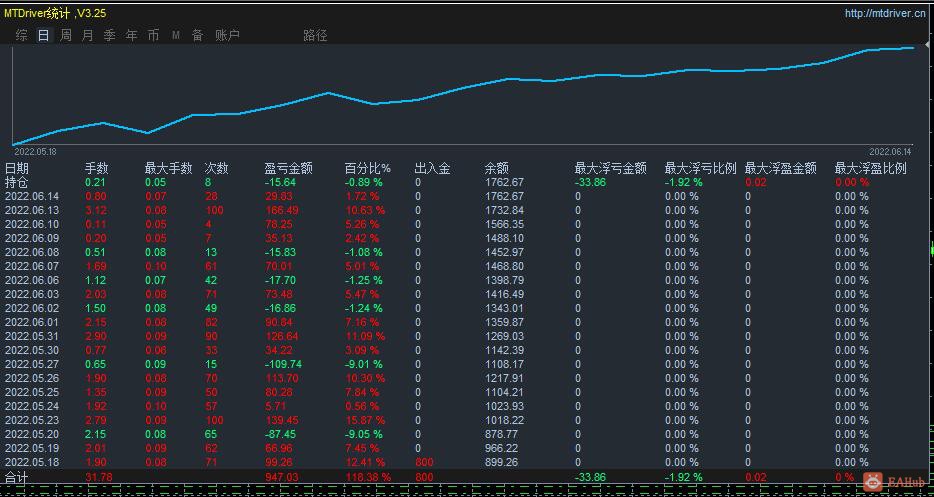
Task: Click the 2022.05.18 chart start date label
Action: [35, 151]
